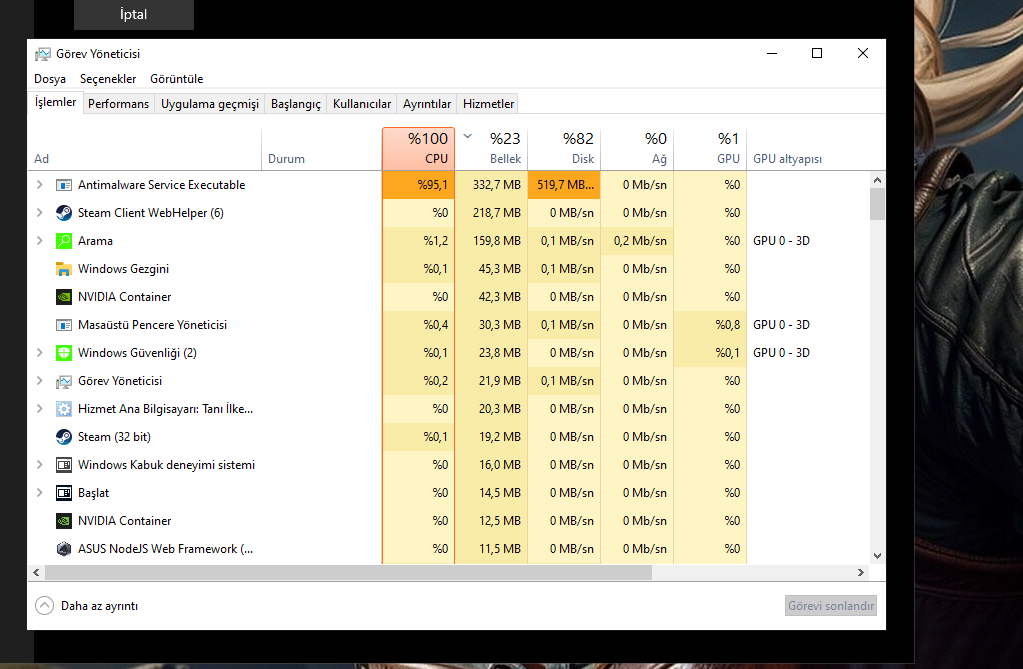Click the horizontal scrollbar right arrow
Screen dimensions: 1023x669
861,572
